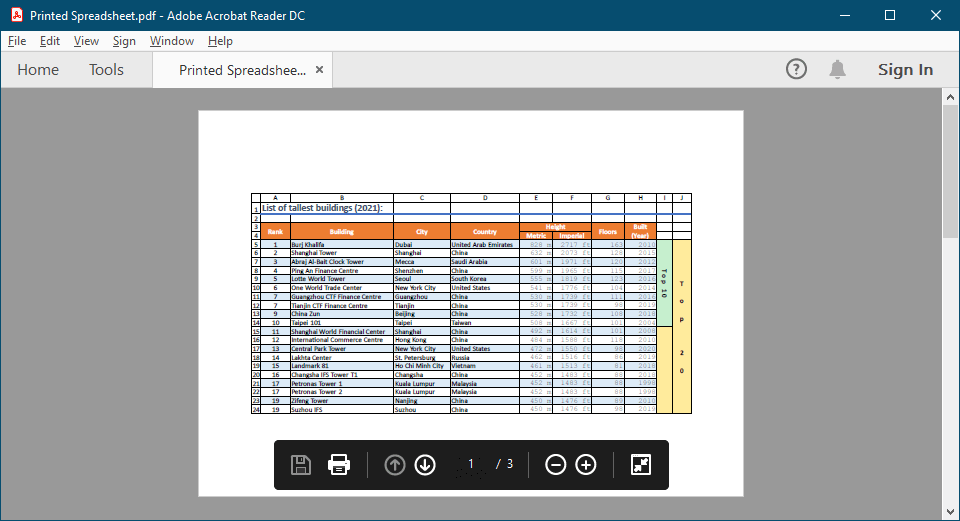
Task: Open the Window menu
Action: (172, 41)
